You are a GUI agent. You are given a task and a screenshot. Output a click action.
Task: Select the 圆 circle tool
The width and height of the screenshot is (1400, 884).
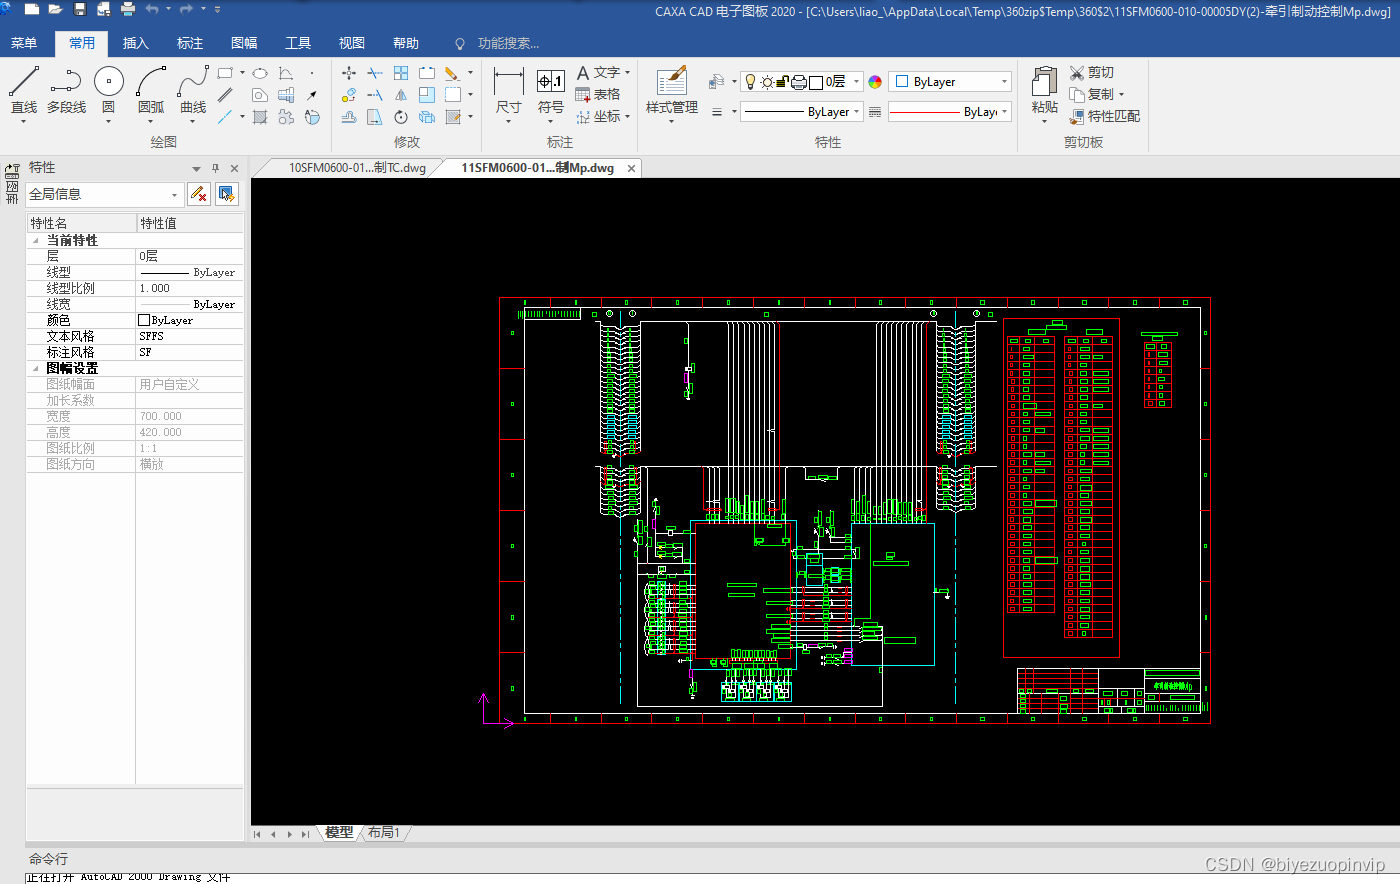point(108,90)
